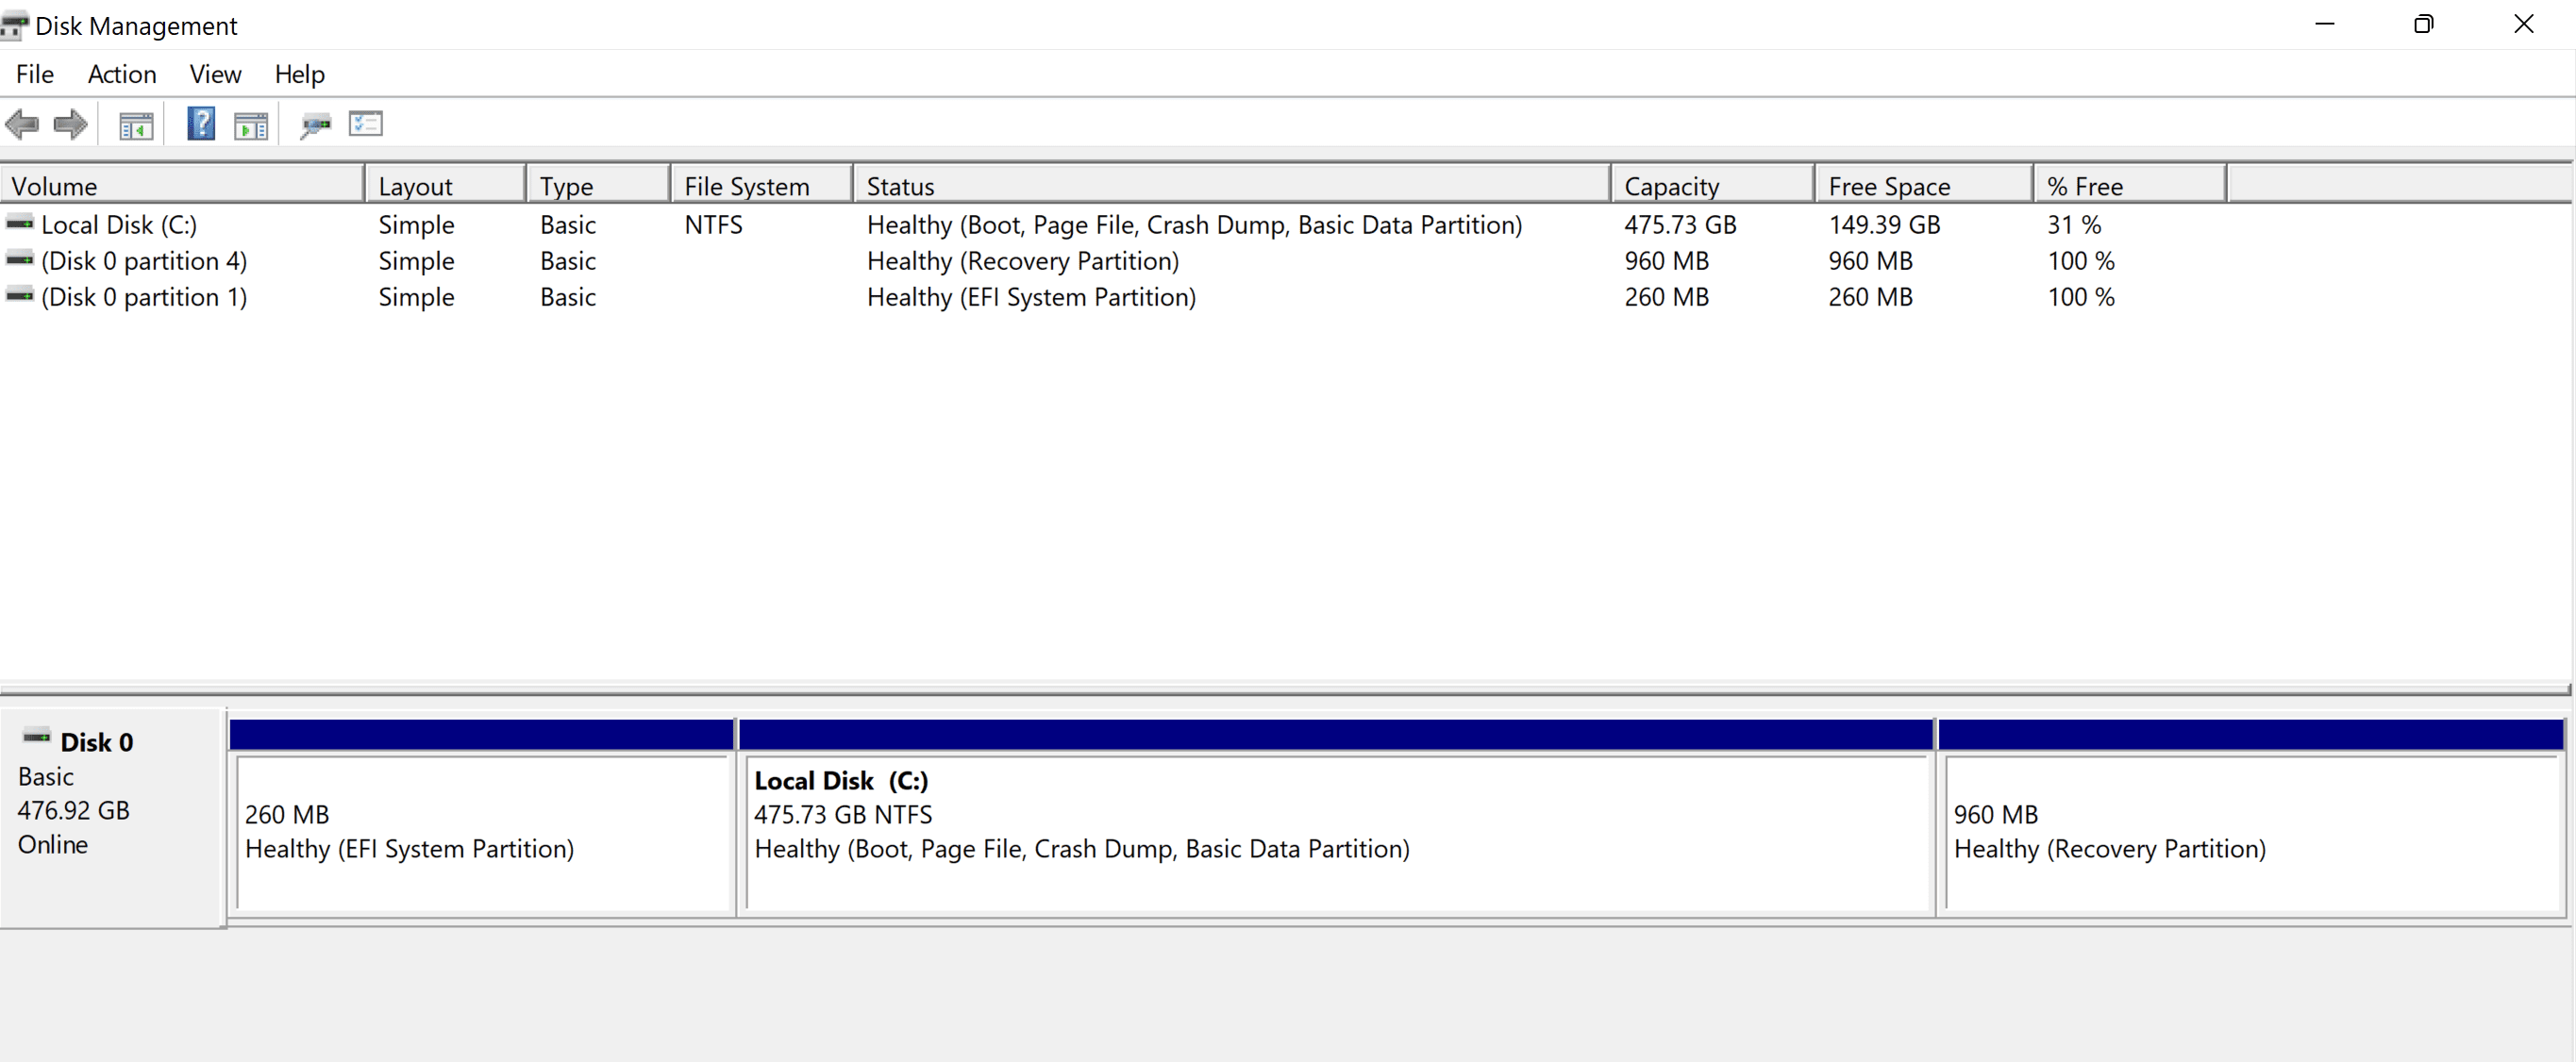Viewport: 2576px width, 1062px height.
Task: Restore down the Disk Management window
Action: point(2424,24)
